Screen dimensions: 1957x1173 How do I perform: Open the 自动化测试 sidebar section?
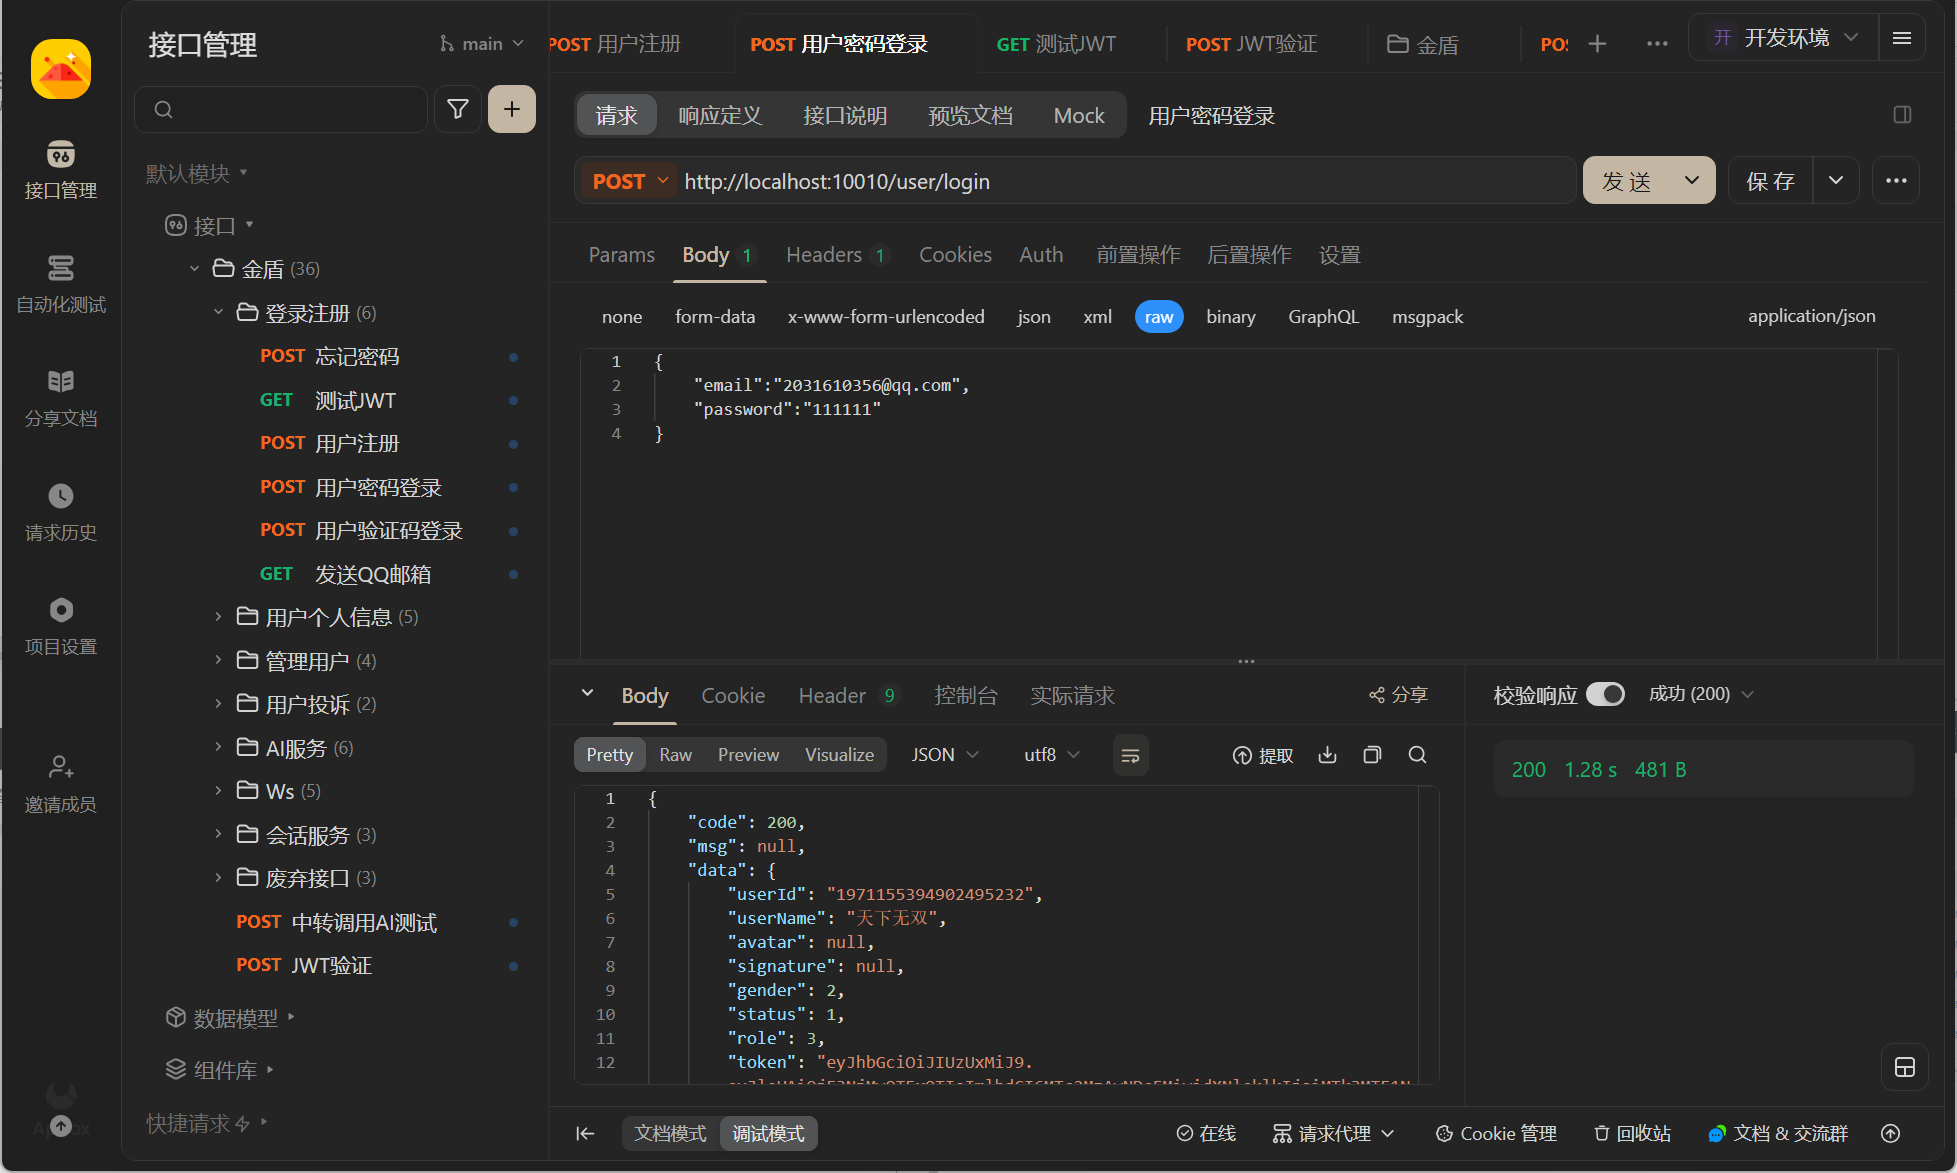61,284
